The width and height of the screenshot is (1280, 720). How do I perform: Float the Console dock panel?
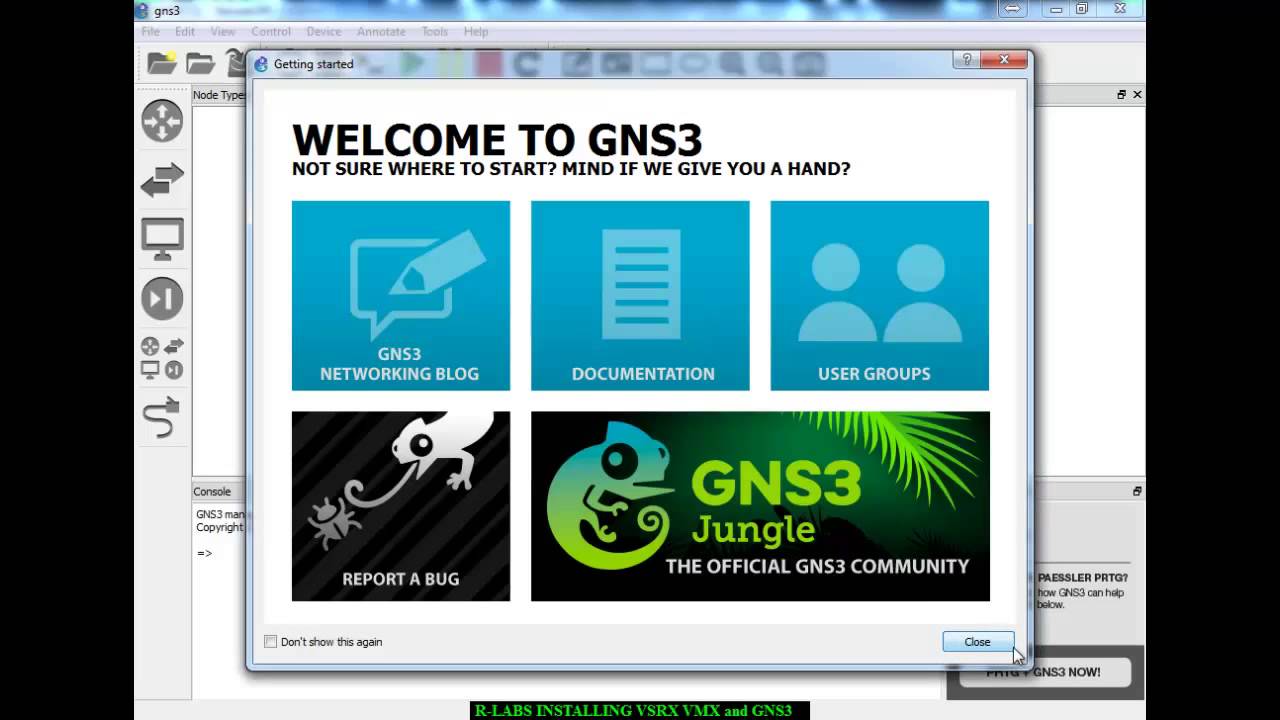(x=1137, y=491)
